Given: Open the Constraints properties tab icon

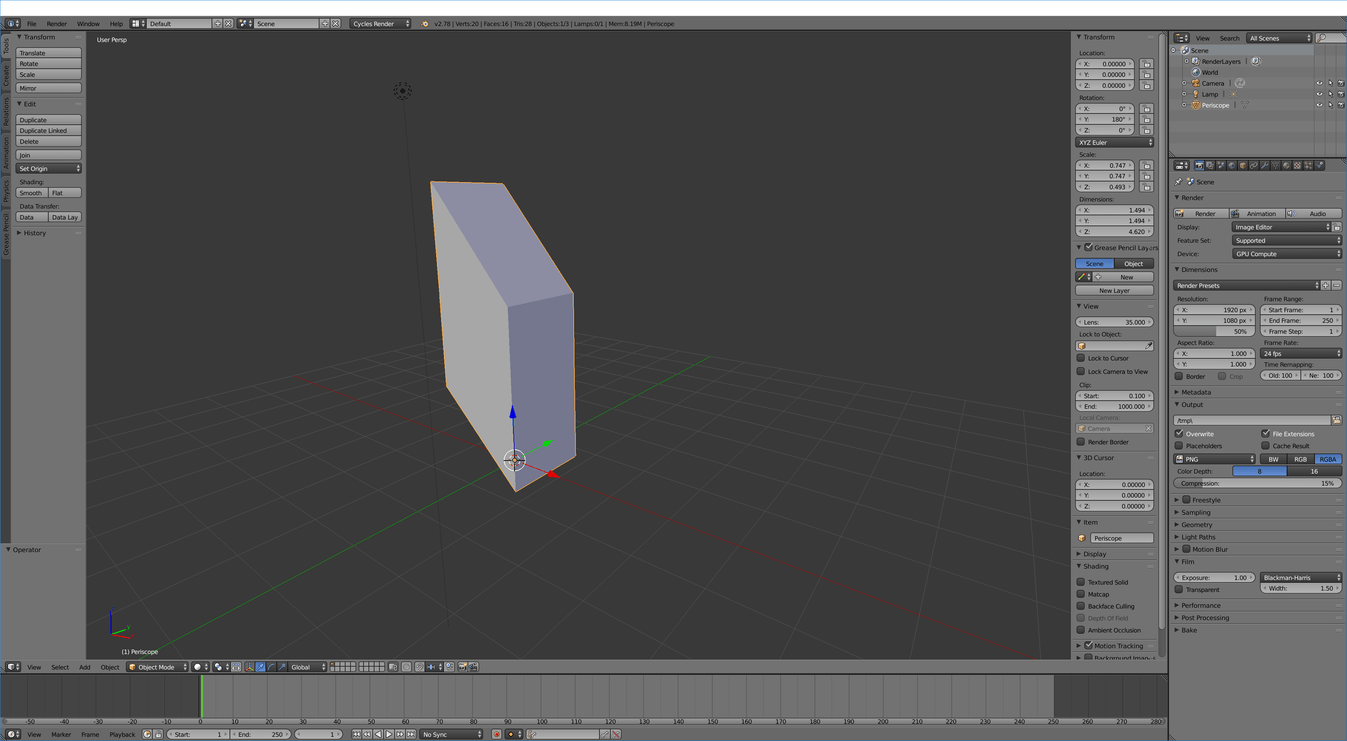Looking at the screenshot, I should 1254,166.
